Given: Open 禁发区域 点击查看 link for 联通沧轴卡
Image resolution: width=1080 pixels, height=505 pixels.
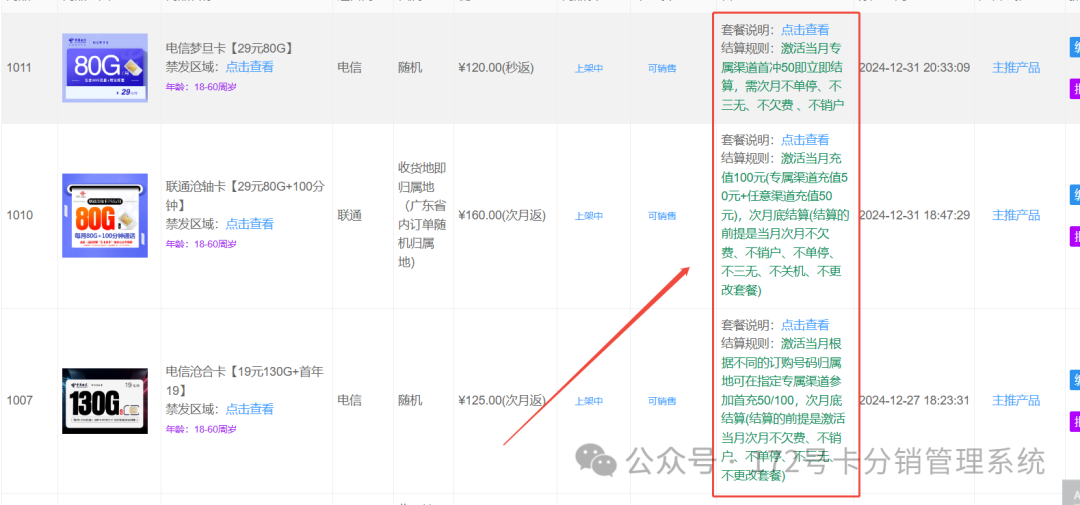Looking at the screenshot, I should coord(249,224).
